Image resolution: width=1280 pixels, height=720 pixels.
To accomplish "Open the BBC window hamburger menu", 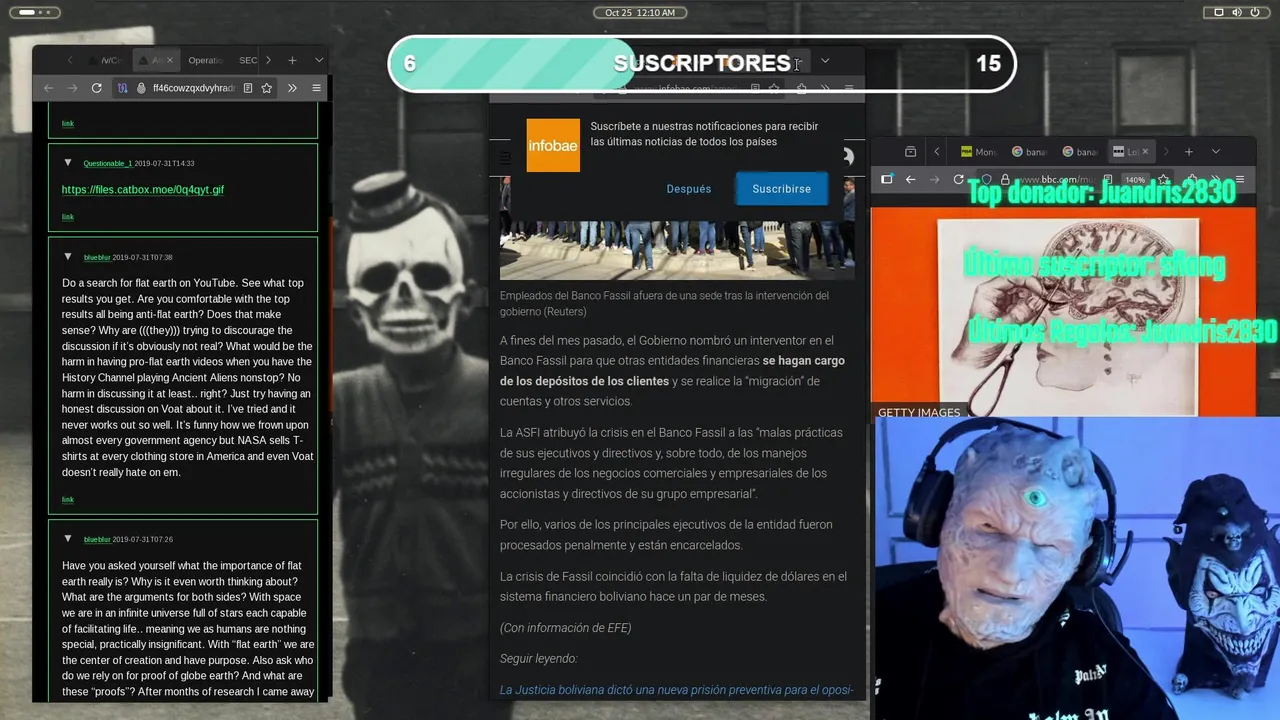I will click(1240, 179).
